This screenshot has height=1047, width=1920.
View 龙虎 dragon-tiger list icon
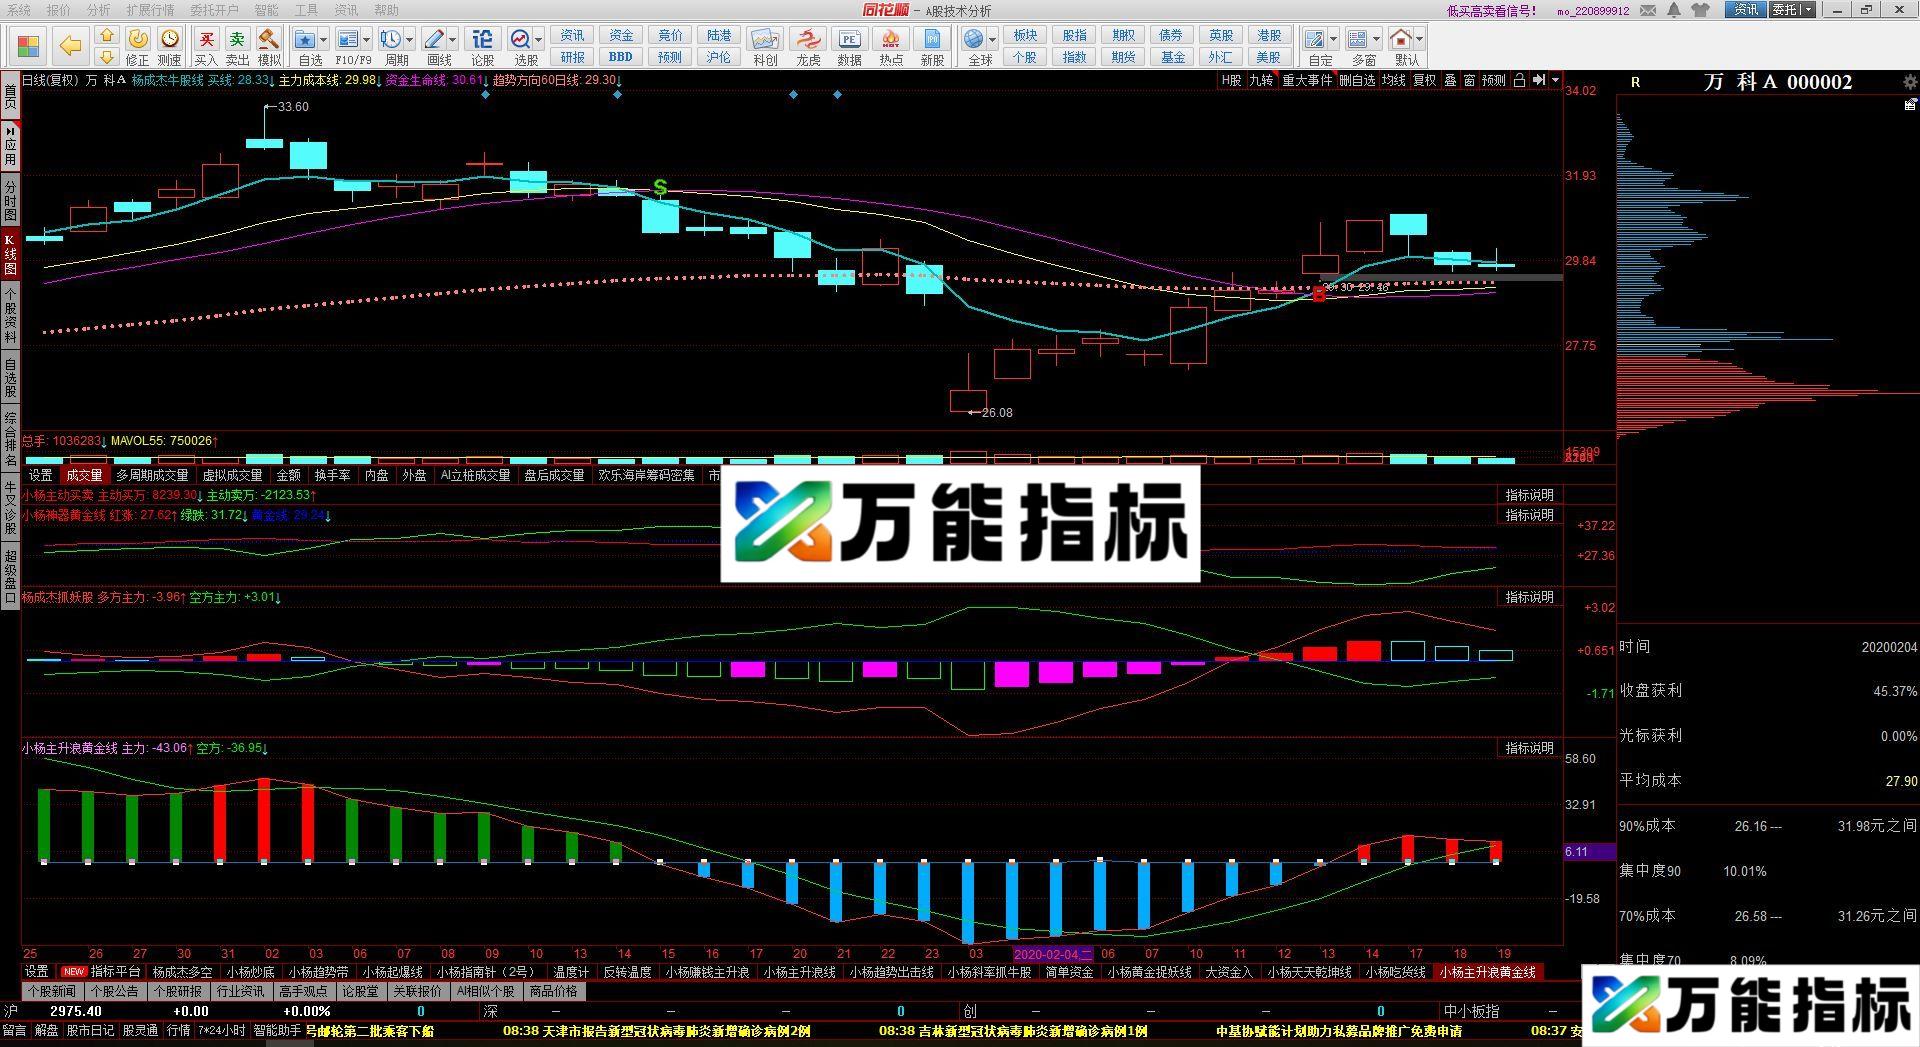point(809,38)
